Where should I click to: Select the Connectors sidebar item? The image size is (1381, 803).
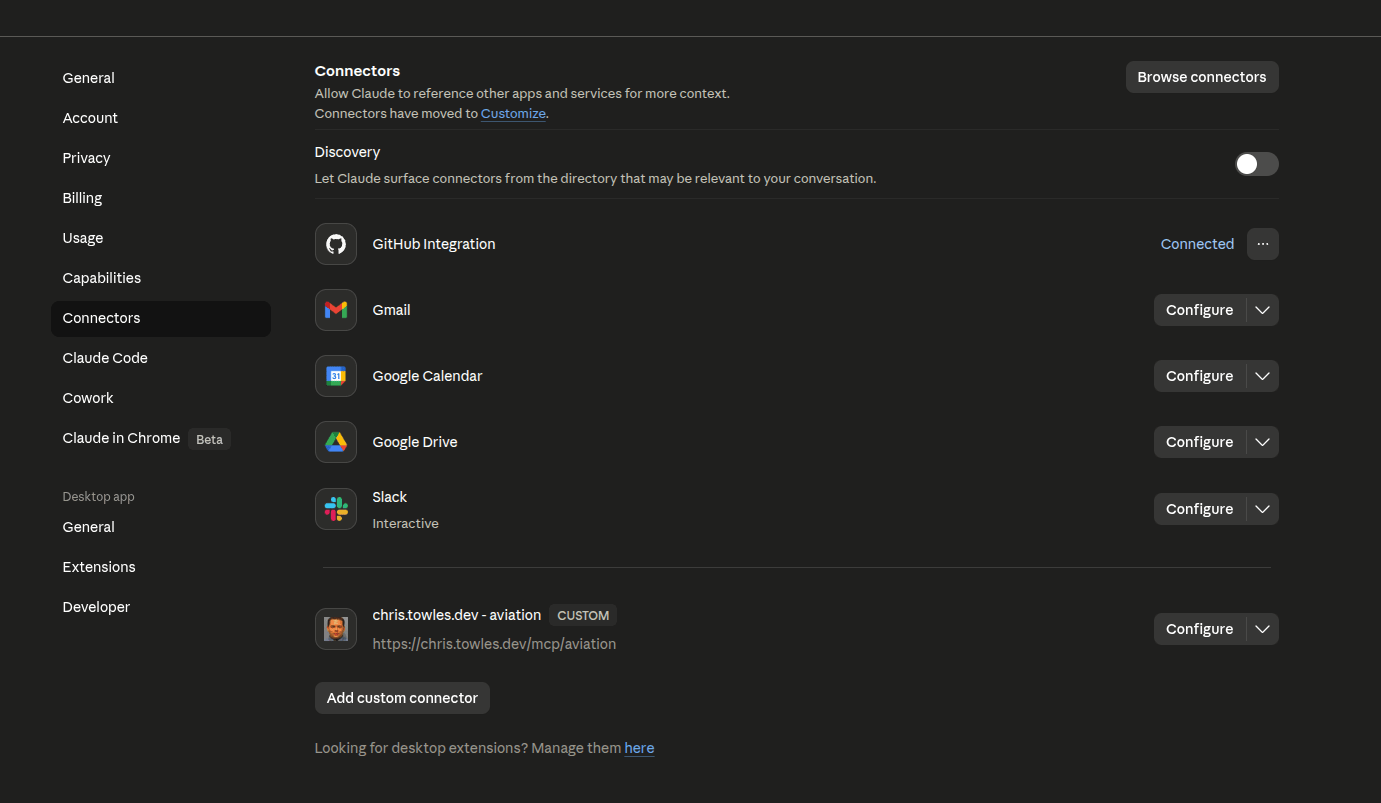161,318
